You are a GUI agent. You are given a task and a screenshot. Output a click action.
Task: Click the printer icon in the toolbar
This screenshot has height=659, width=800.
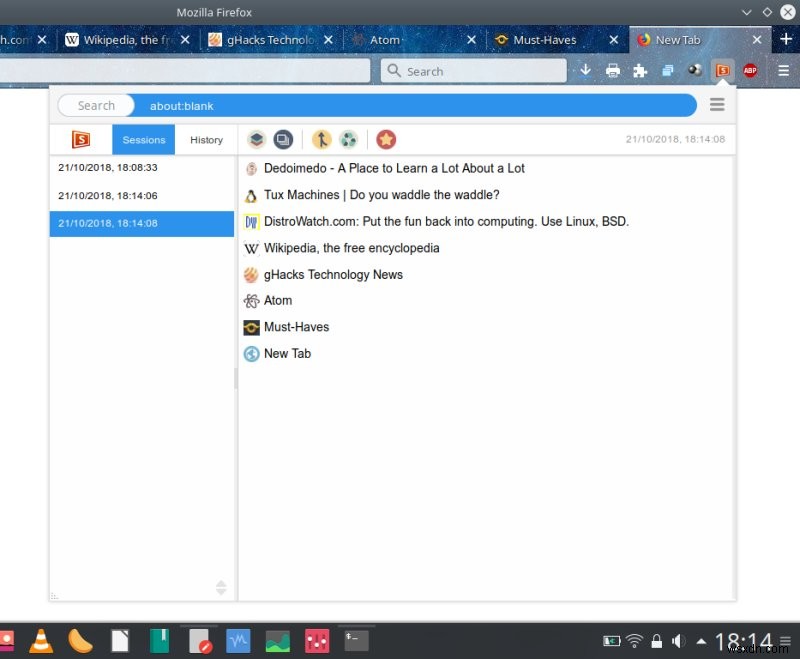point(612,70)
